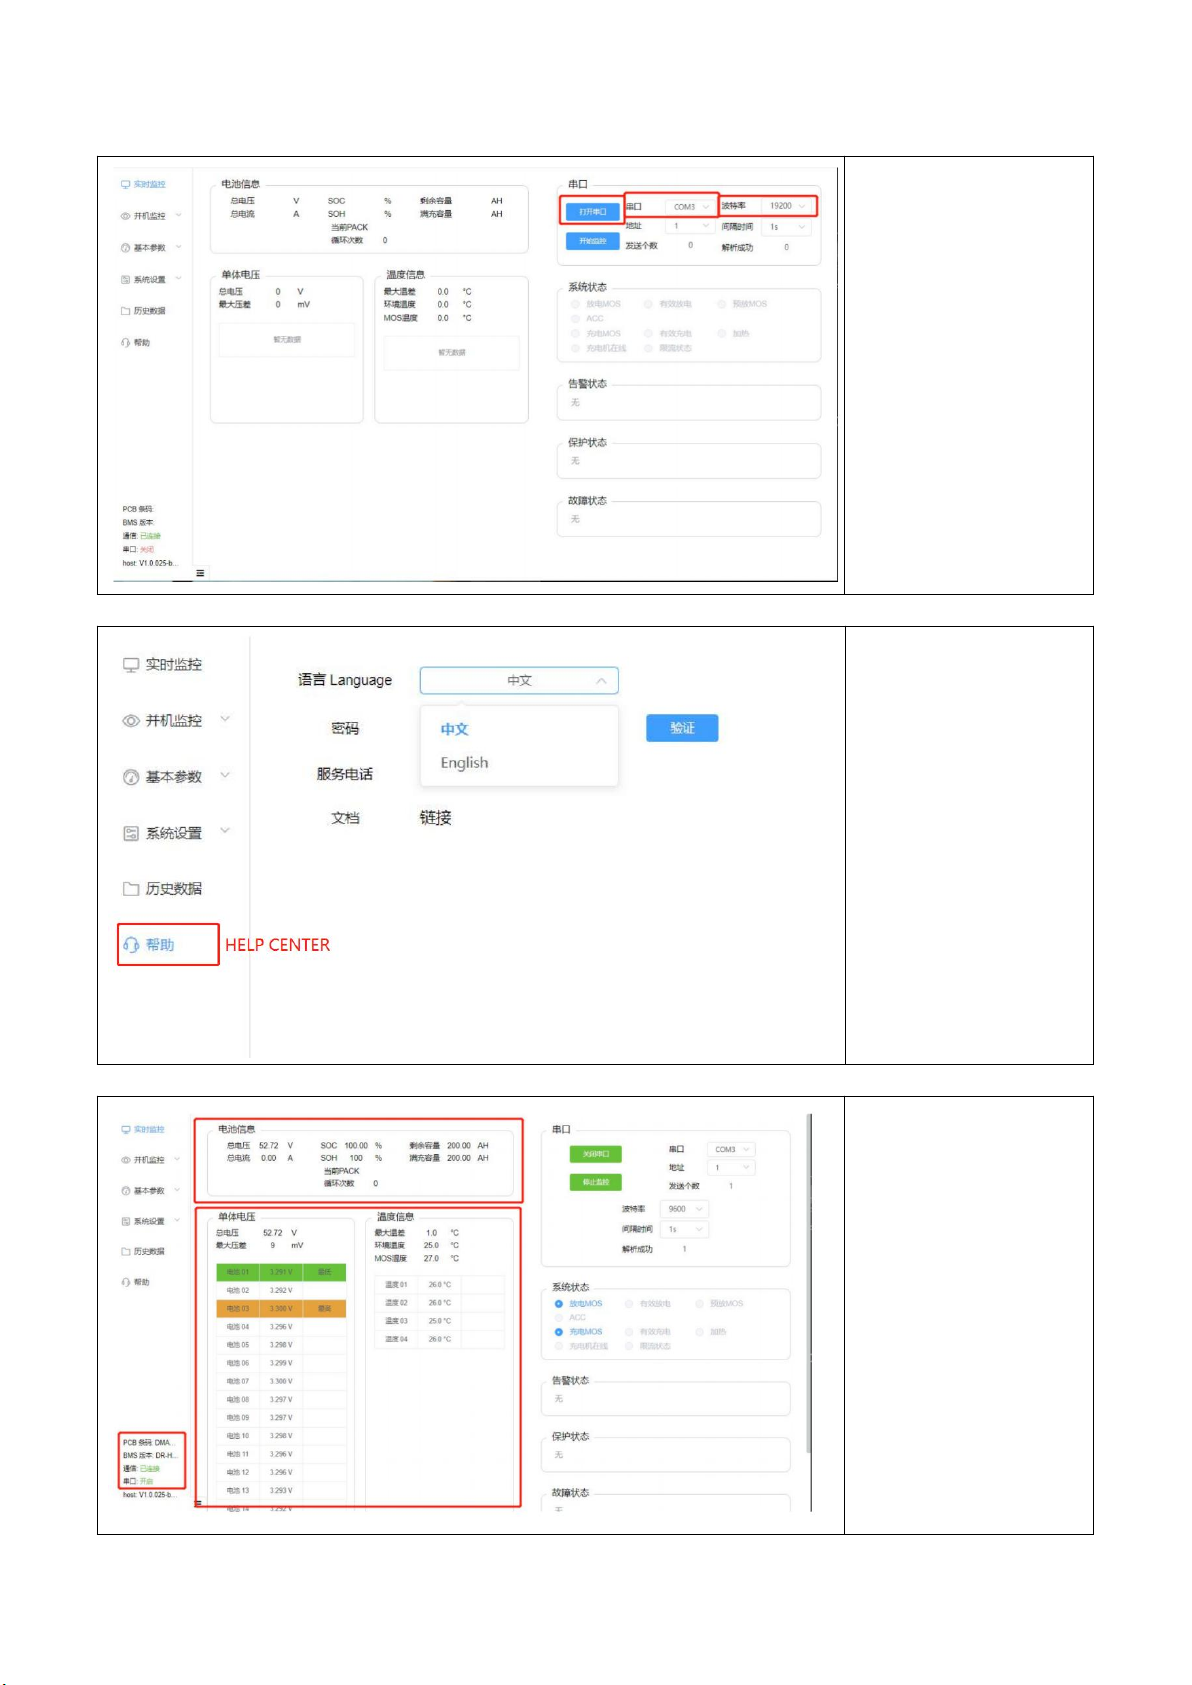This screenshot has width=1192, height=1685.
Task: Select 充电MOS radio in bottom screenshot
Action: pyautogui.click(x=559, y=1332)
